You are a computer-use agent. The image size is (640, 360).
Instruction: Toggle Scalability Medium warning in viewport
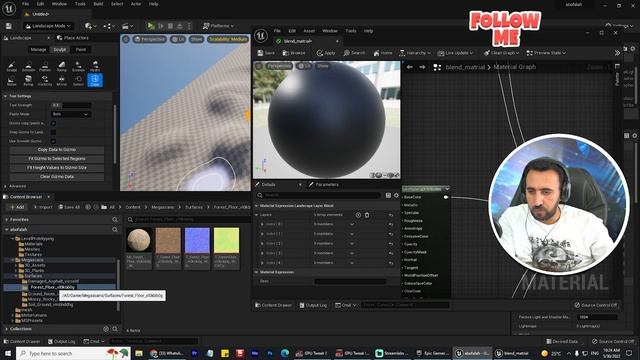pos(228,39)
